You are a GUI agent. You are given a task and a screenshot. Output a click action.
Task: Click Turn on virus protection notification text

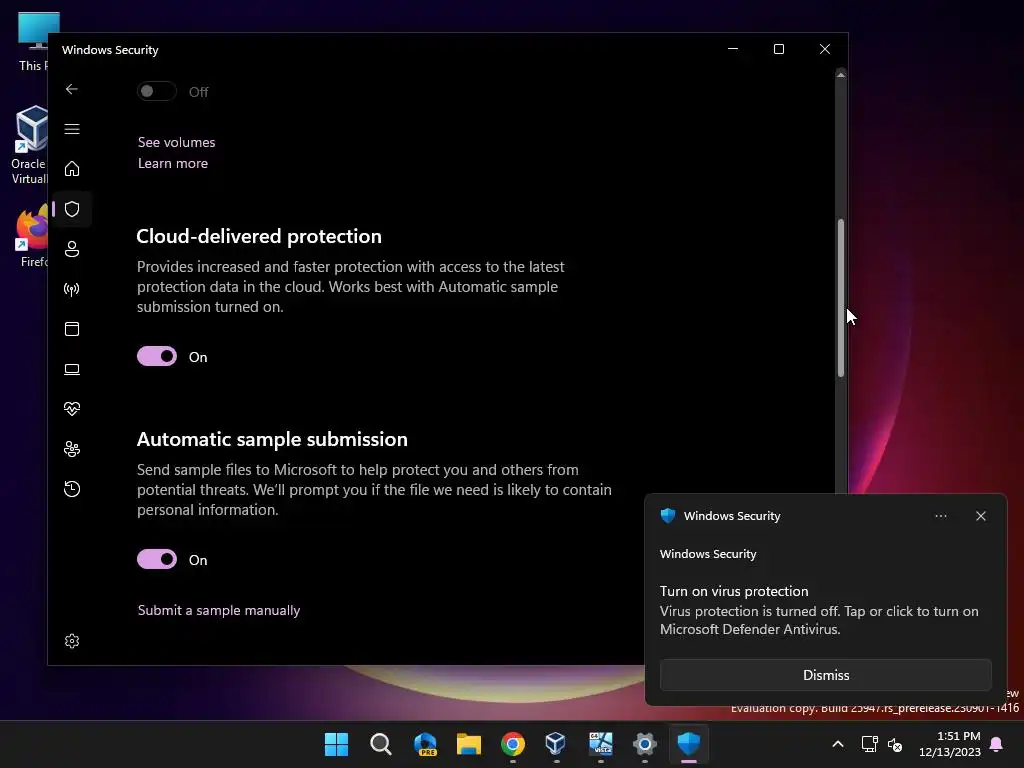coord(734,591)
